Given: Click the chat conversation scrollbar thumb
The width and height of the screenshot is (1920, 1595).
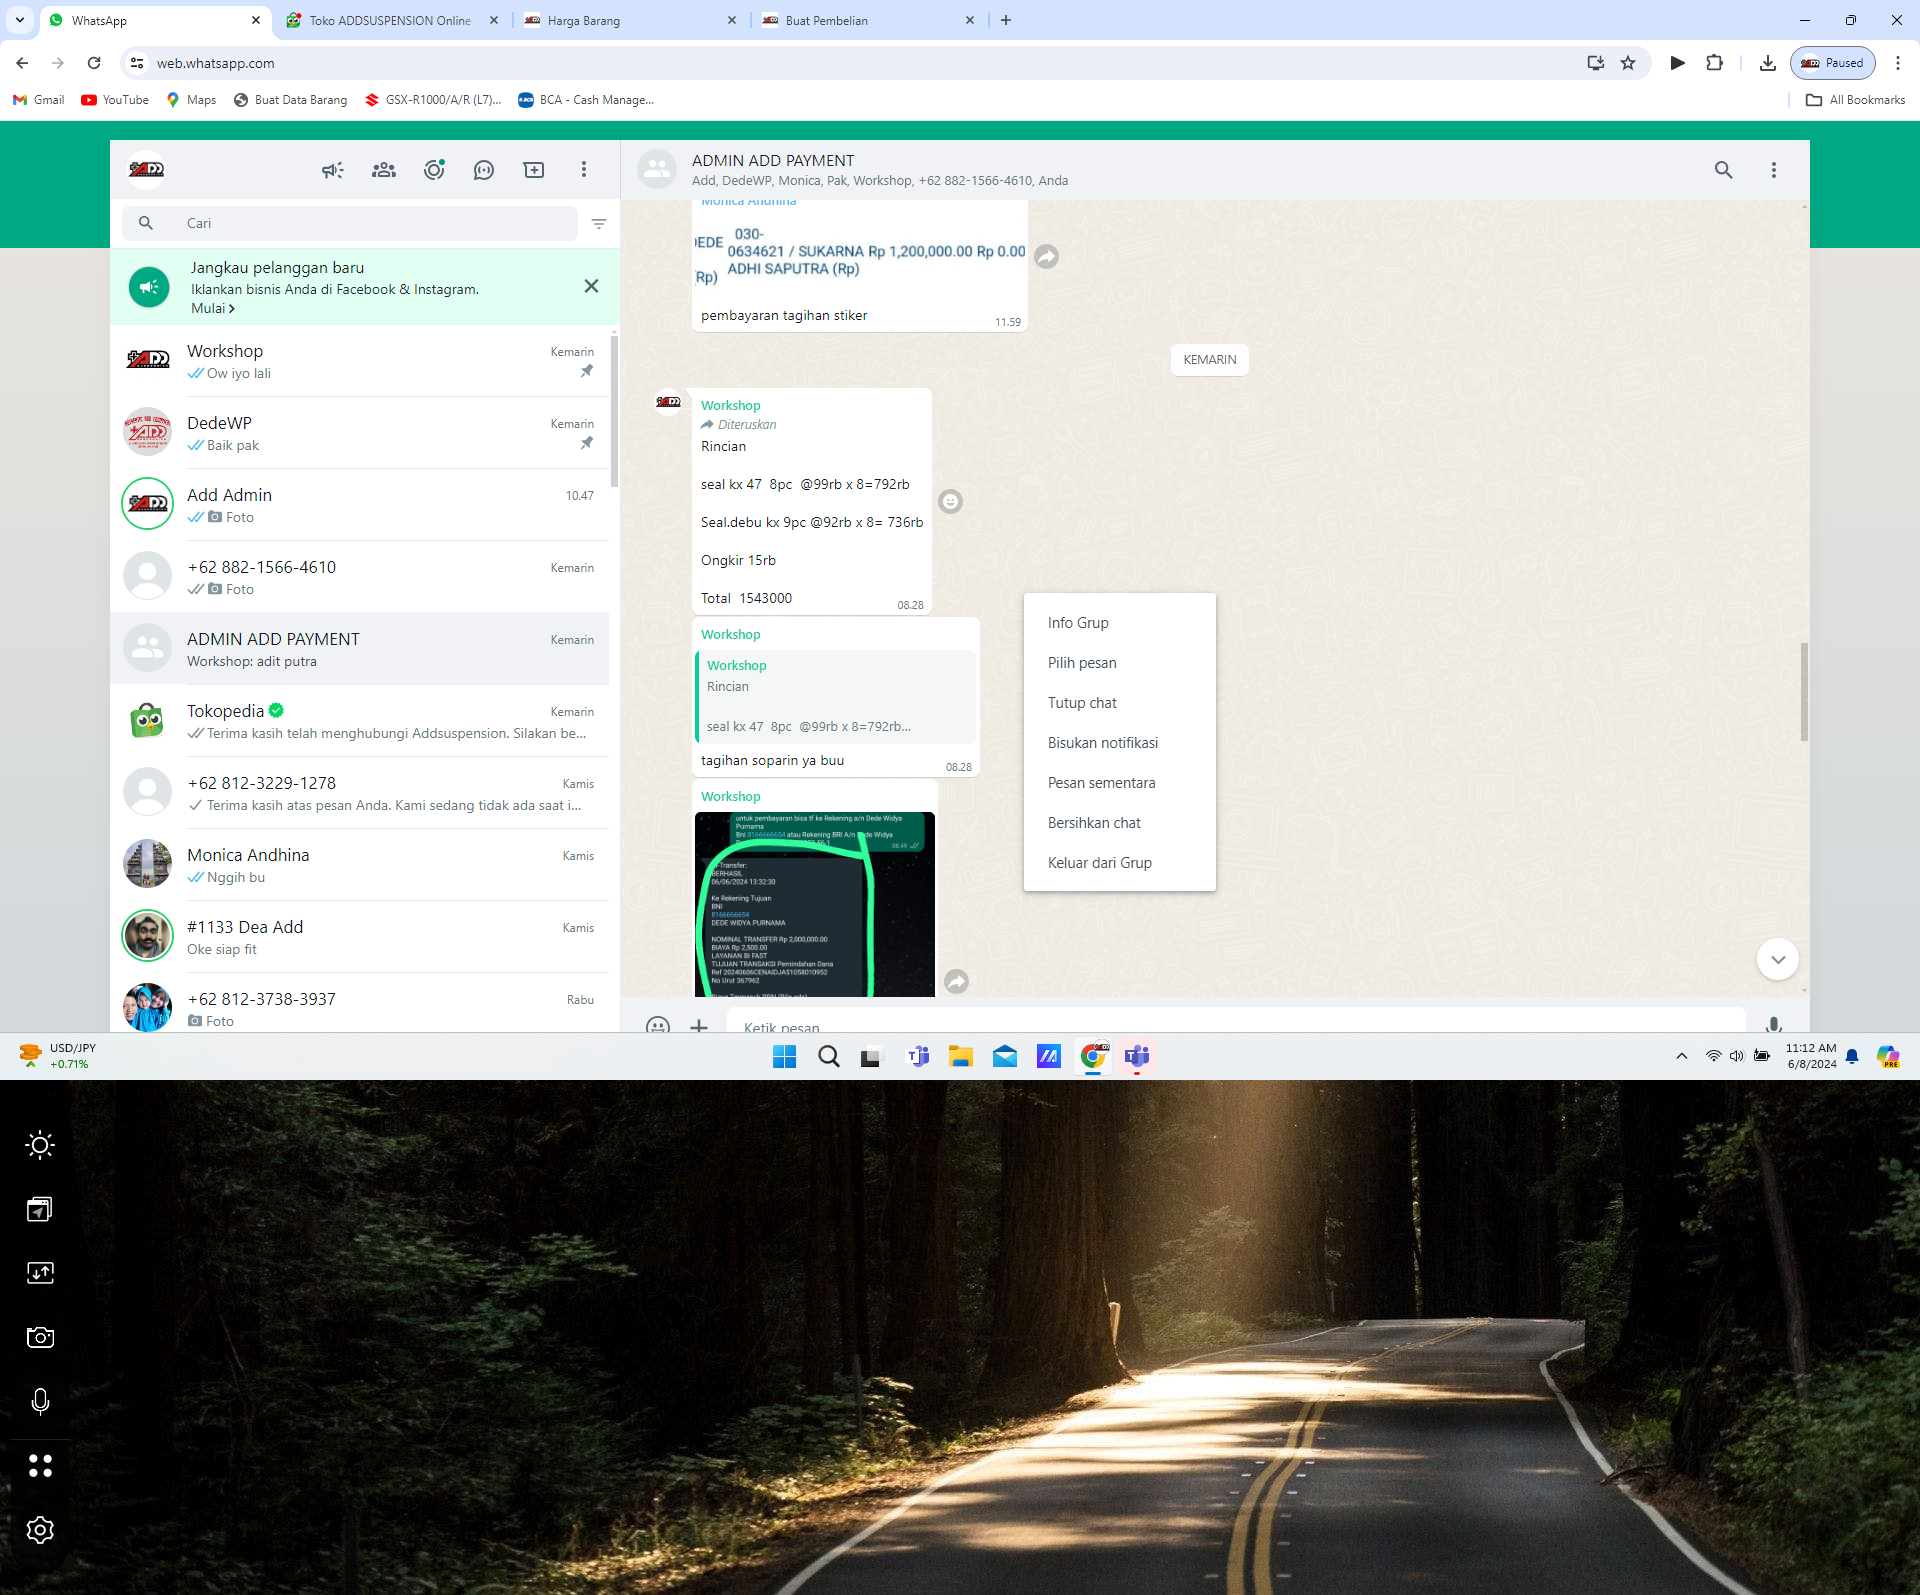Looking at the screenshot, I should pos(1804,692).
